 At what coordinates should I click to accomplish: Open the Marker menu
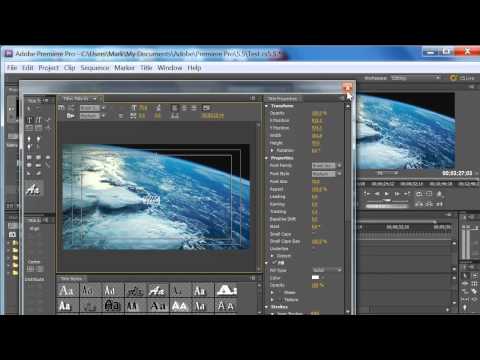[x=124, y=68]
